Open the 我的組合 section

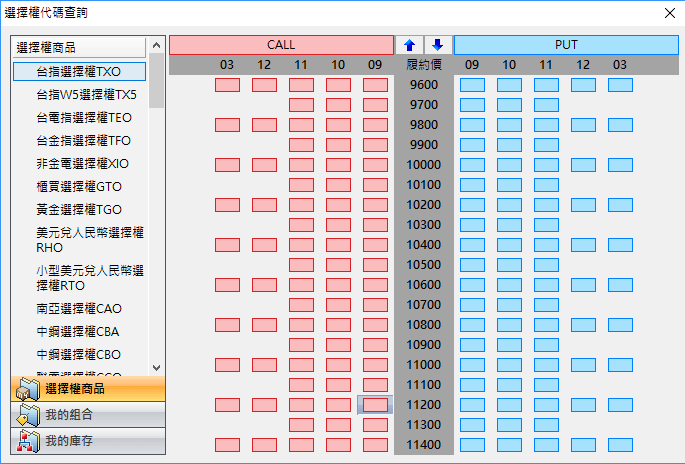tap(88, 415)
